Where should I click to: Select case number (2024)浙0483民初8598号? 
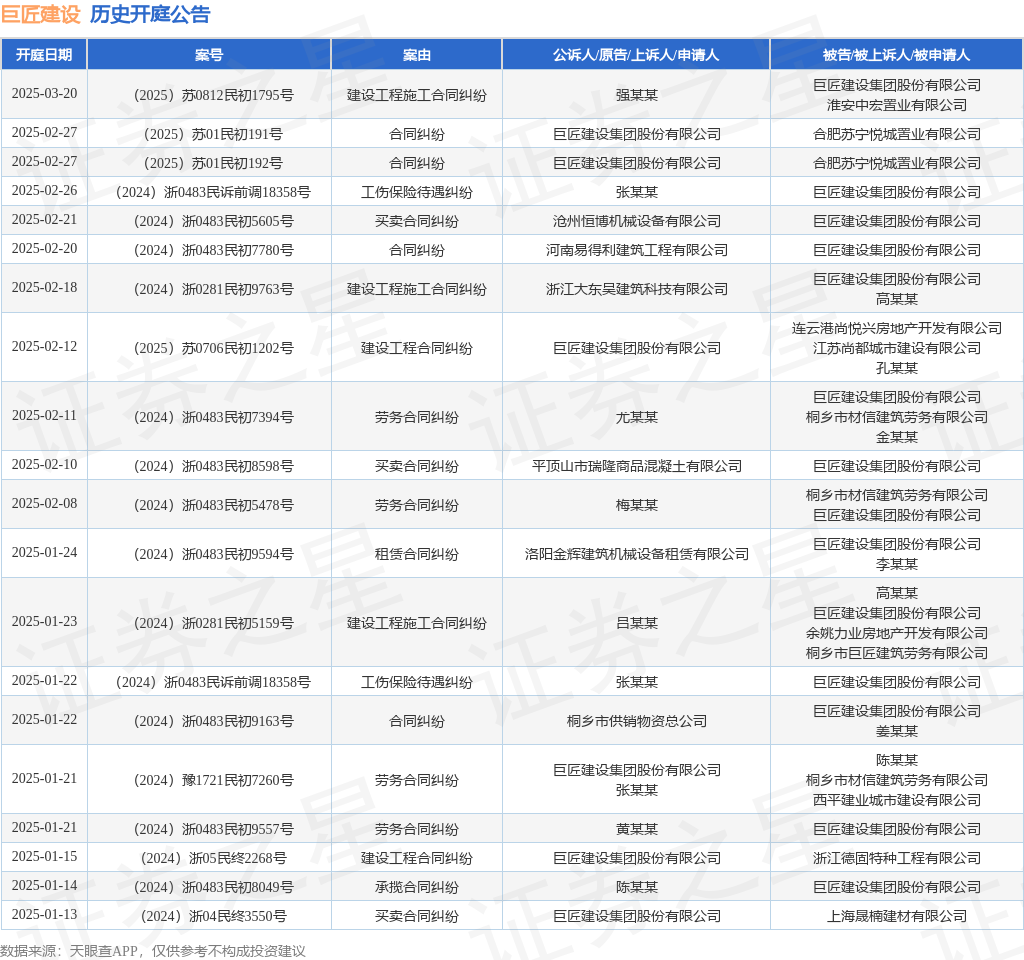pos(214,466)
